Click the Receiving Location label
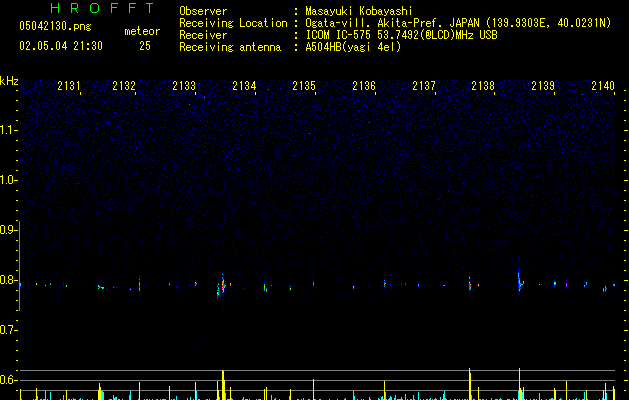The image size is (629, 400). click(233, 23)
